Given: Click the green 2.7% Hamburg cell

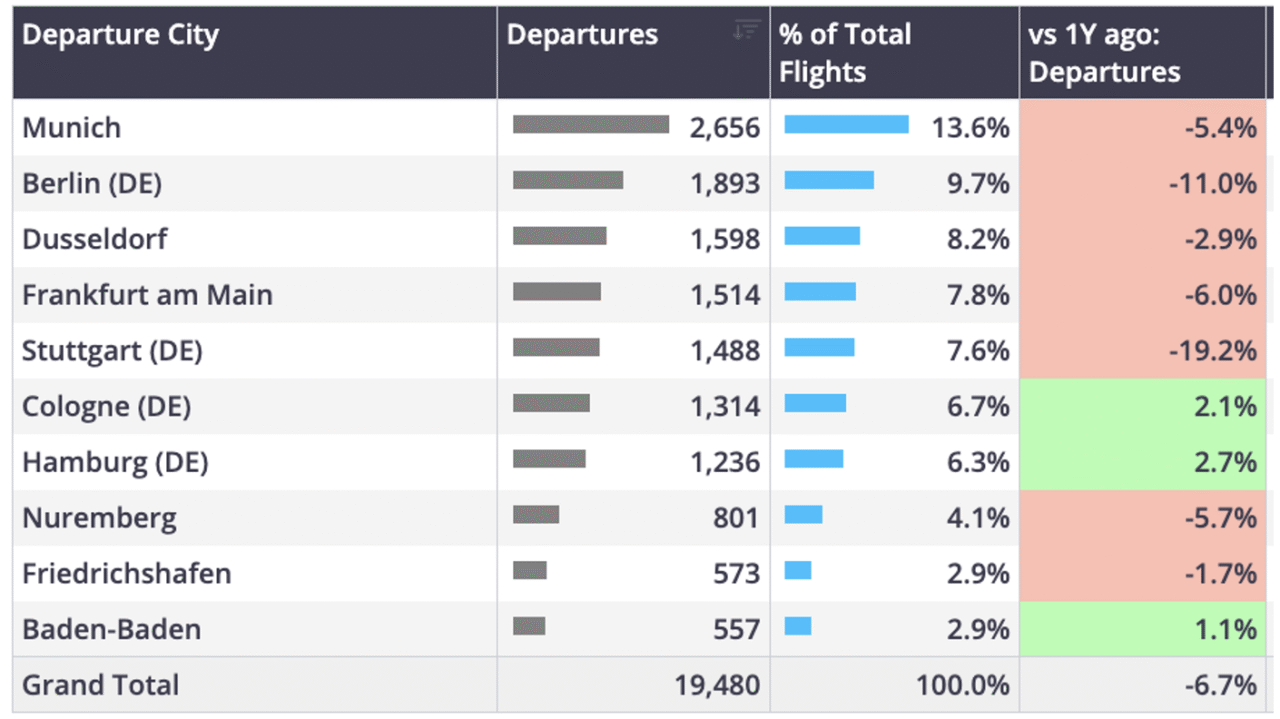Looking at the screenshot, I should pyautogui.click(x=1143, y=462).
